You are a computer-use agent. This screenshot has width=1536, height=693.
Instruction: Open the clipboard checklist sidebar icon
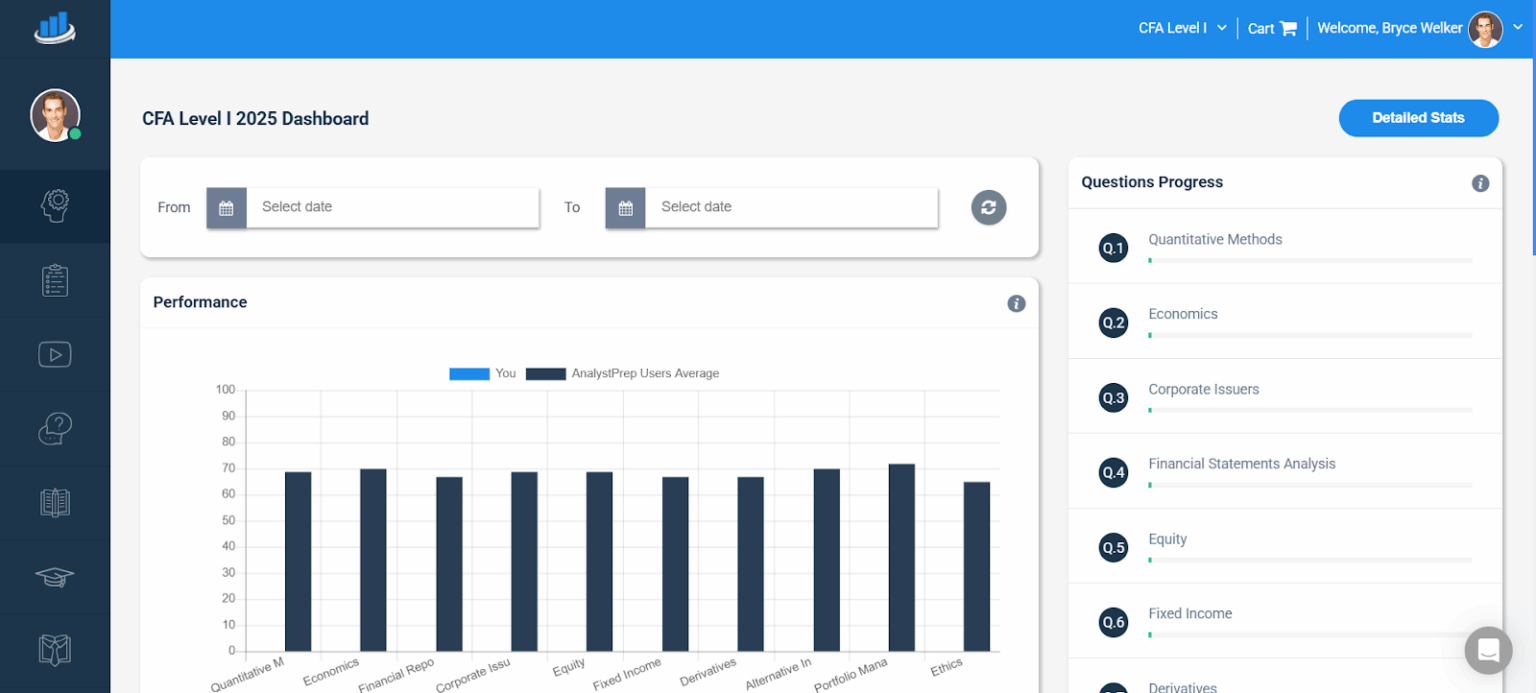click(55, 281)
